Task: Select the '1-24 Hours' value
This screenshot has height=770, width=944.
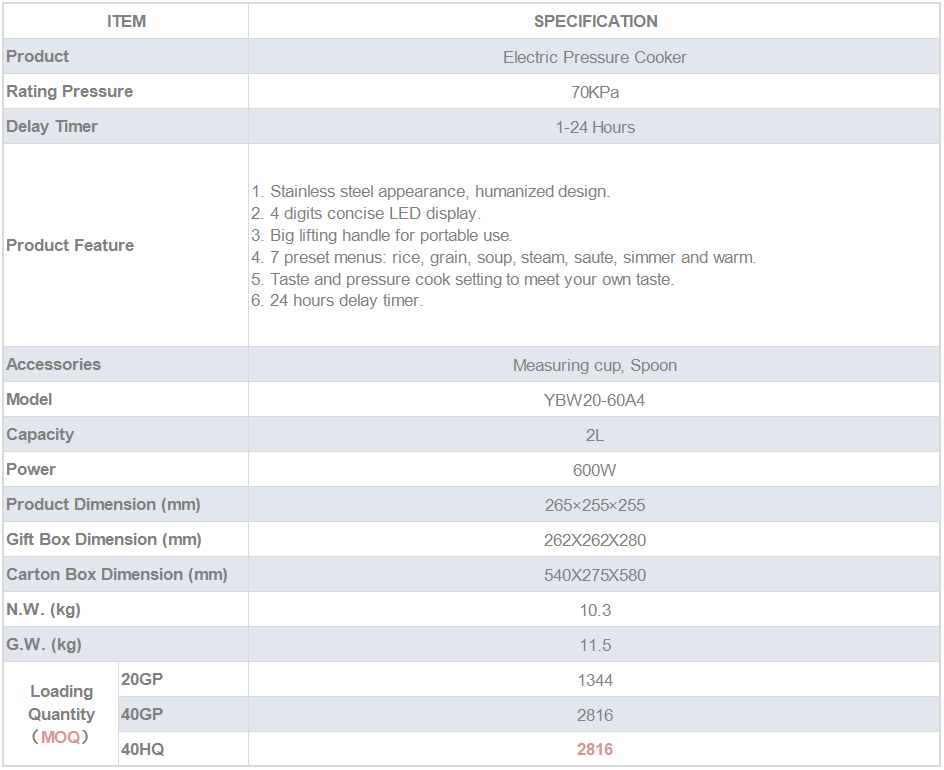Action: pos(595,128)
